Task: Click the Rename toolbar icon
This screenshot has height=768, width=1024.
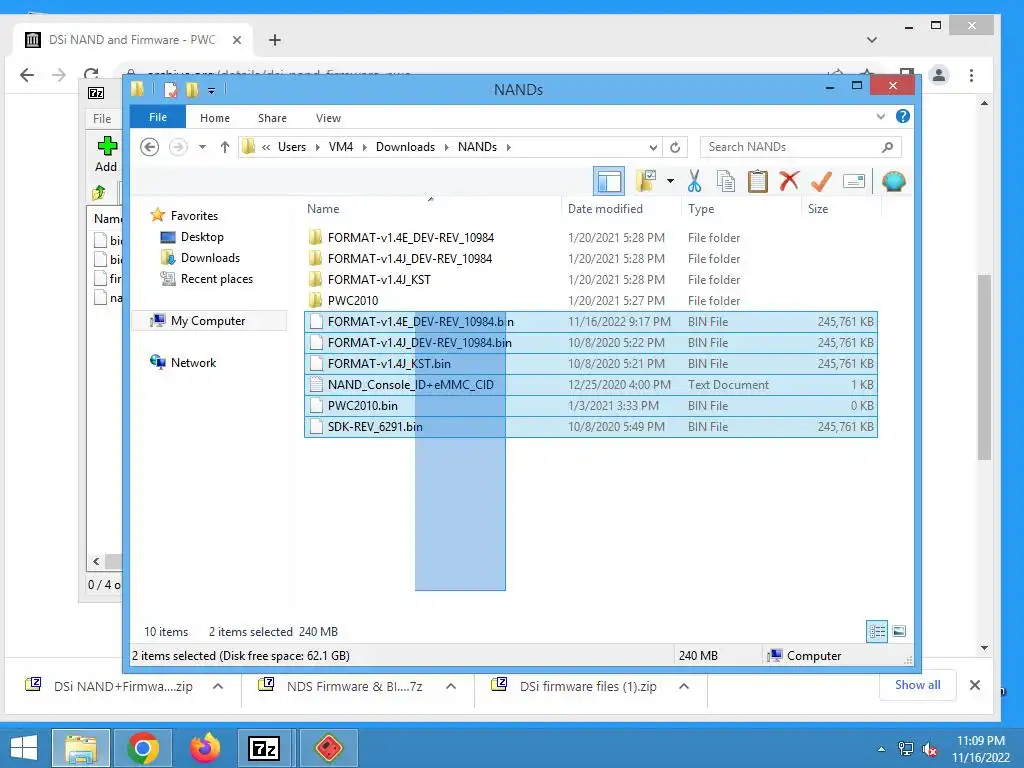Action: point(854,181)
